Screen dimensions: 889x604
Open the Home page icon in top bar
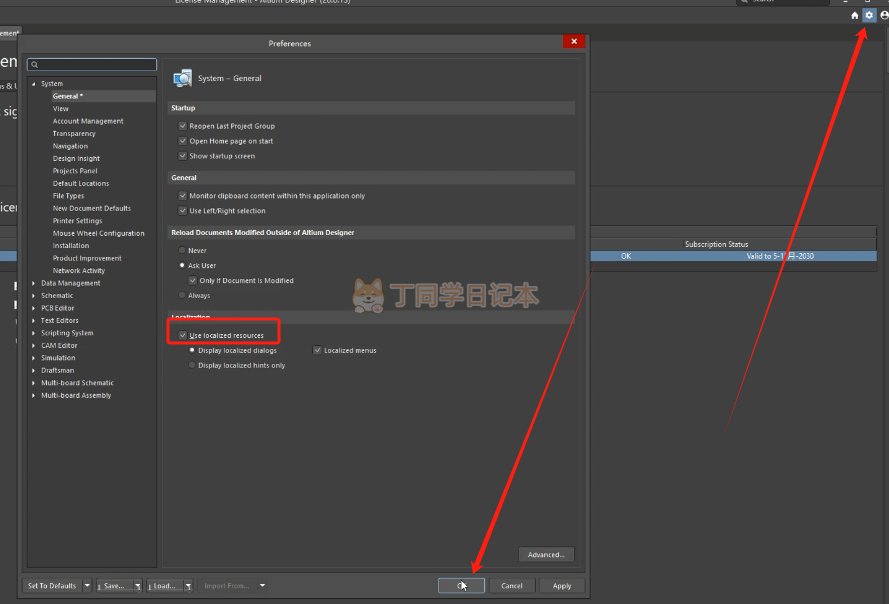[854, 15]
